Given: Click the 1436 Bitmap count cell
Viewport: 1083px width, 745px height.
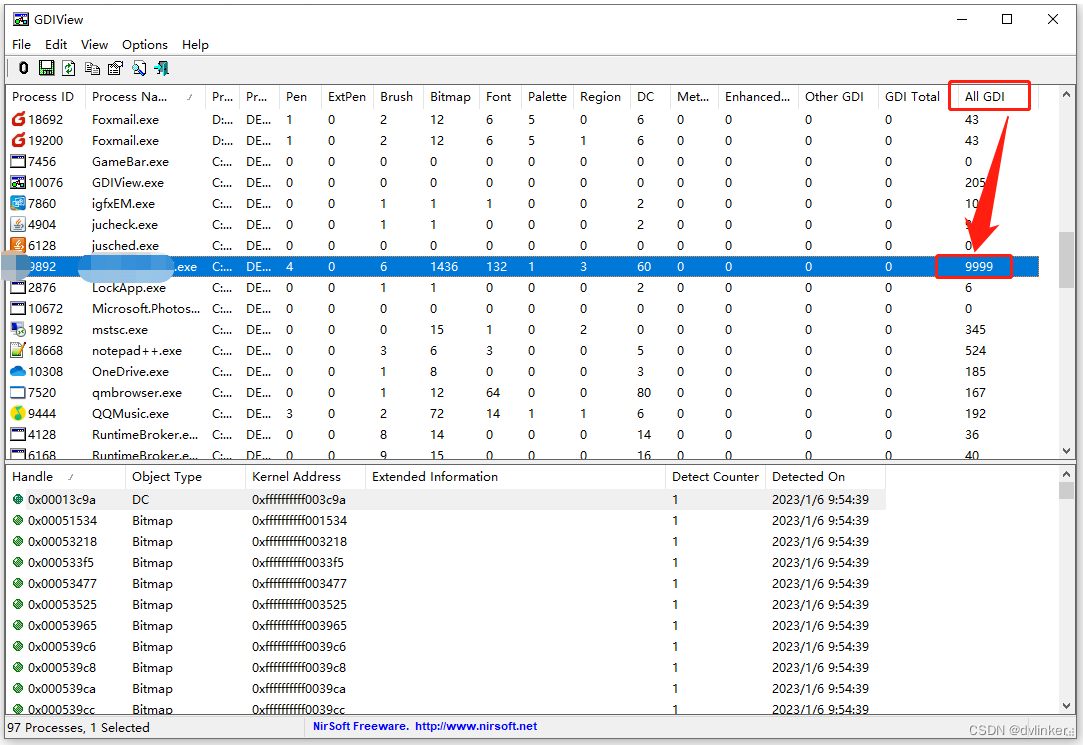Looking at the screenshot, I should 444,267.
